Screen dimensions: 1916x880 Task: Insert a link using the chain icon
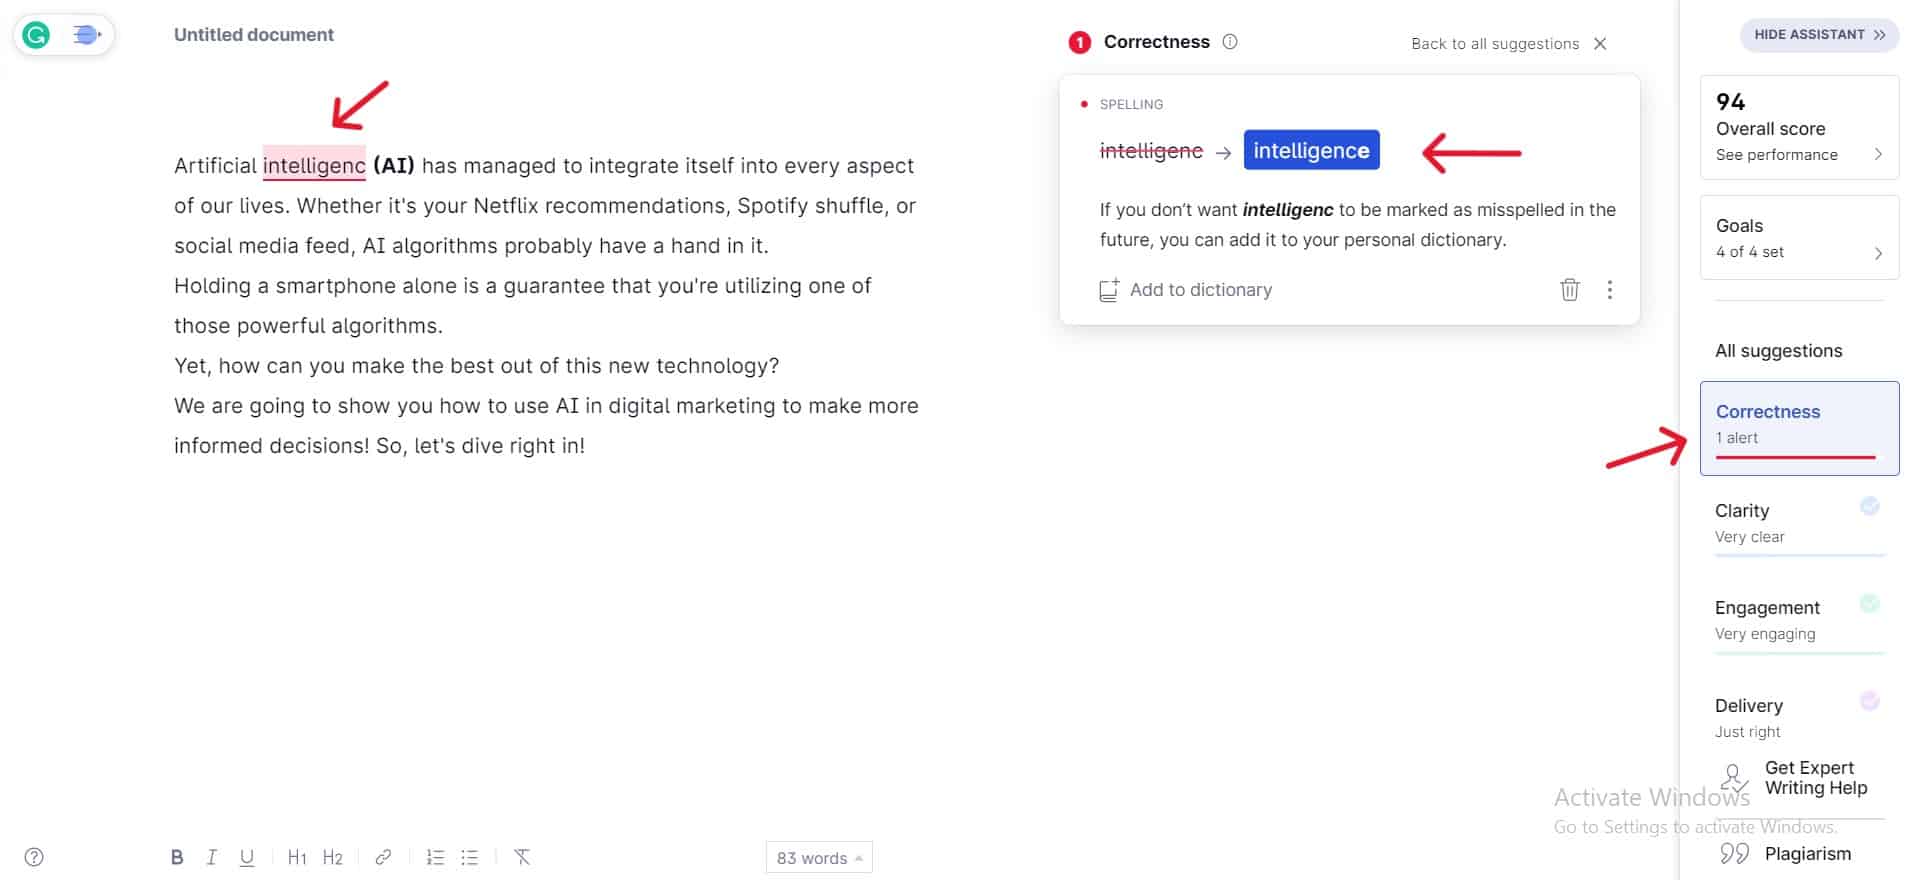point(383,857)
